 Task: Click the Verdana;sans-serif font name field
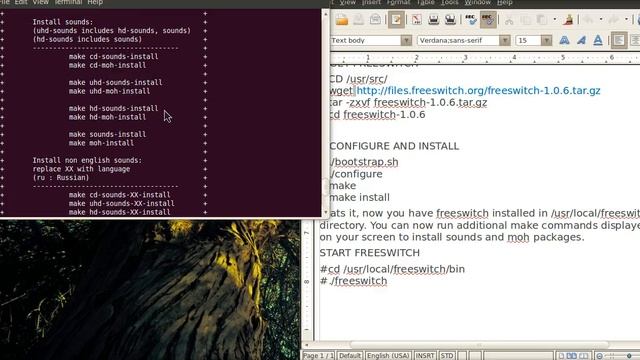coord(458,40)
